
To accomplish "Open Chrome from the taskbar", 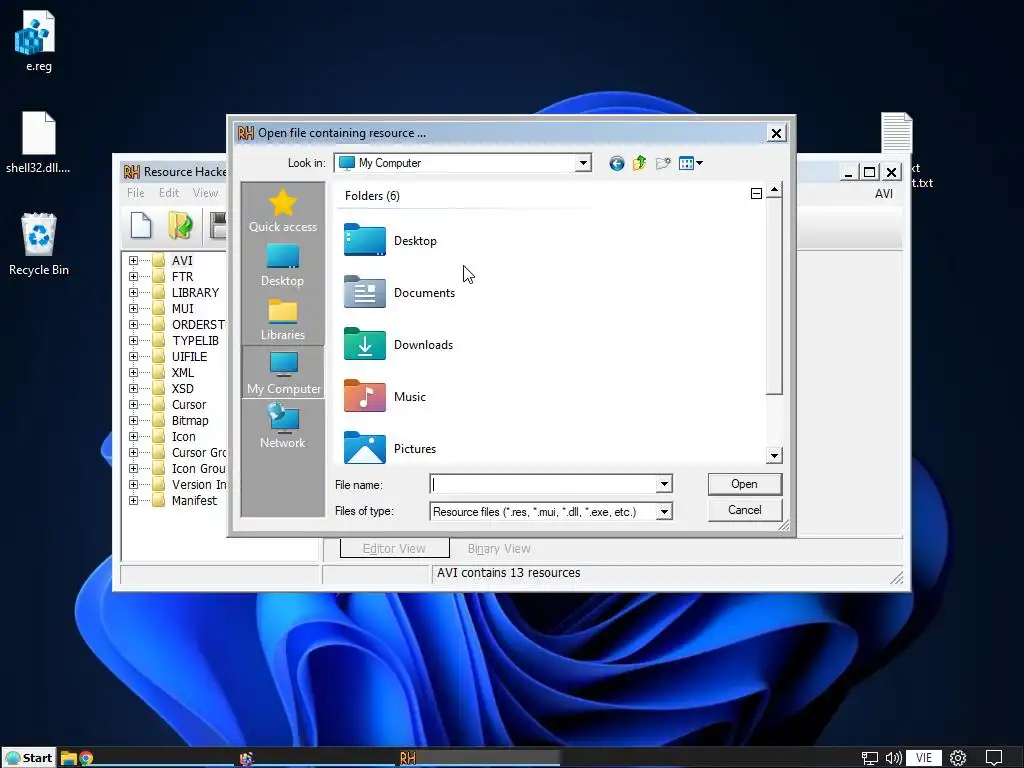I will click(x=86, y=758).
